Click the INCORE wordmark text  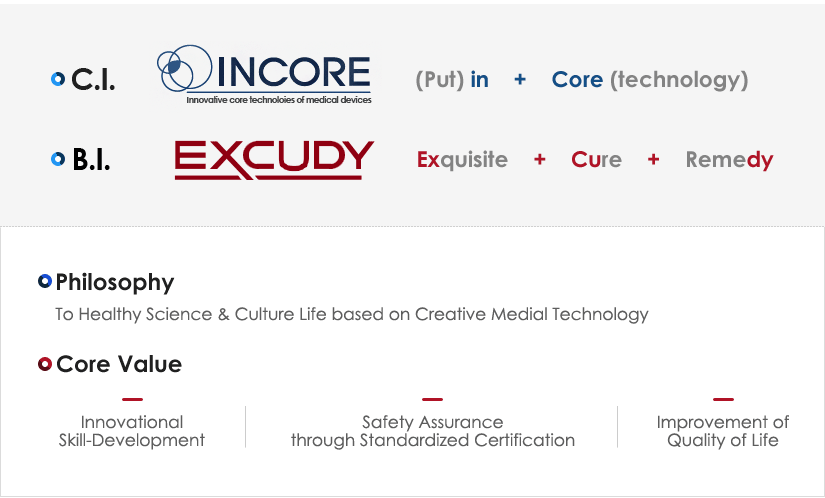294,72
